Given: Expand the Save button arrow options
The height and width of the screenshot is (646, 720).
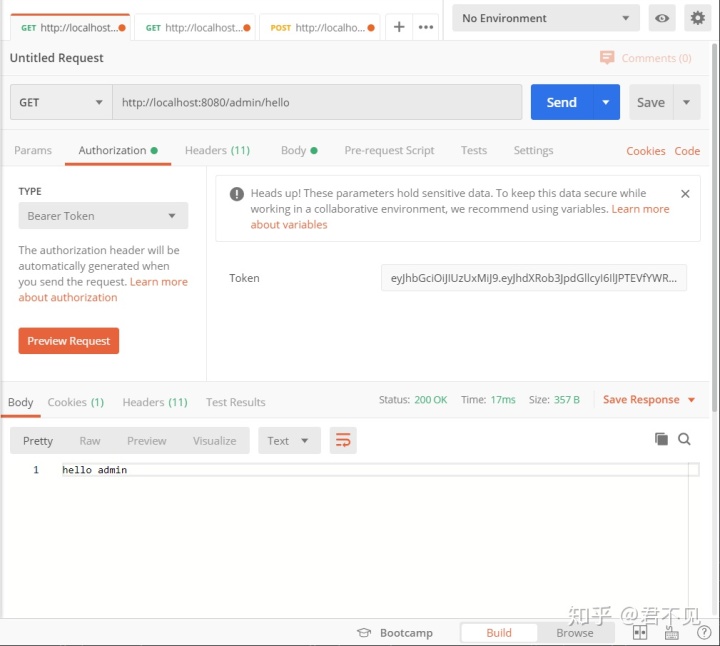Looking at the screenshot, I should coord(686,102).
